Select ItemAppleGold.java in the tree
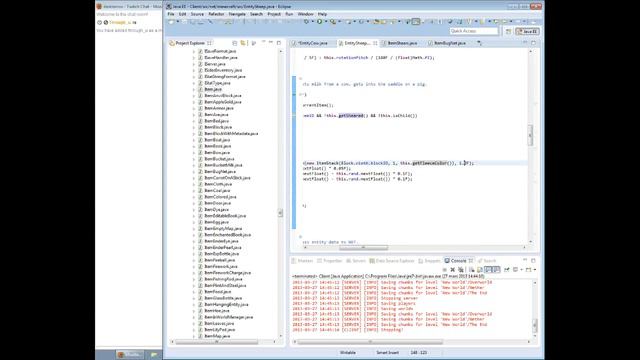The width and height of the screenshot is (640, 360). pyautogui.click(x=222, y=102)
